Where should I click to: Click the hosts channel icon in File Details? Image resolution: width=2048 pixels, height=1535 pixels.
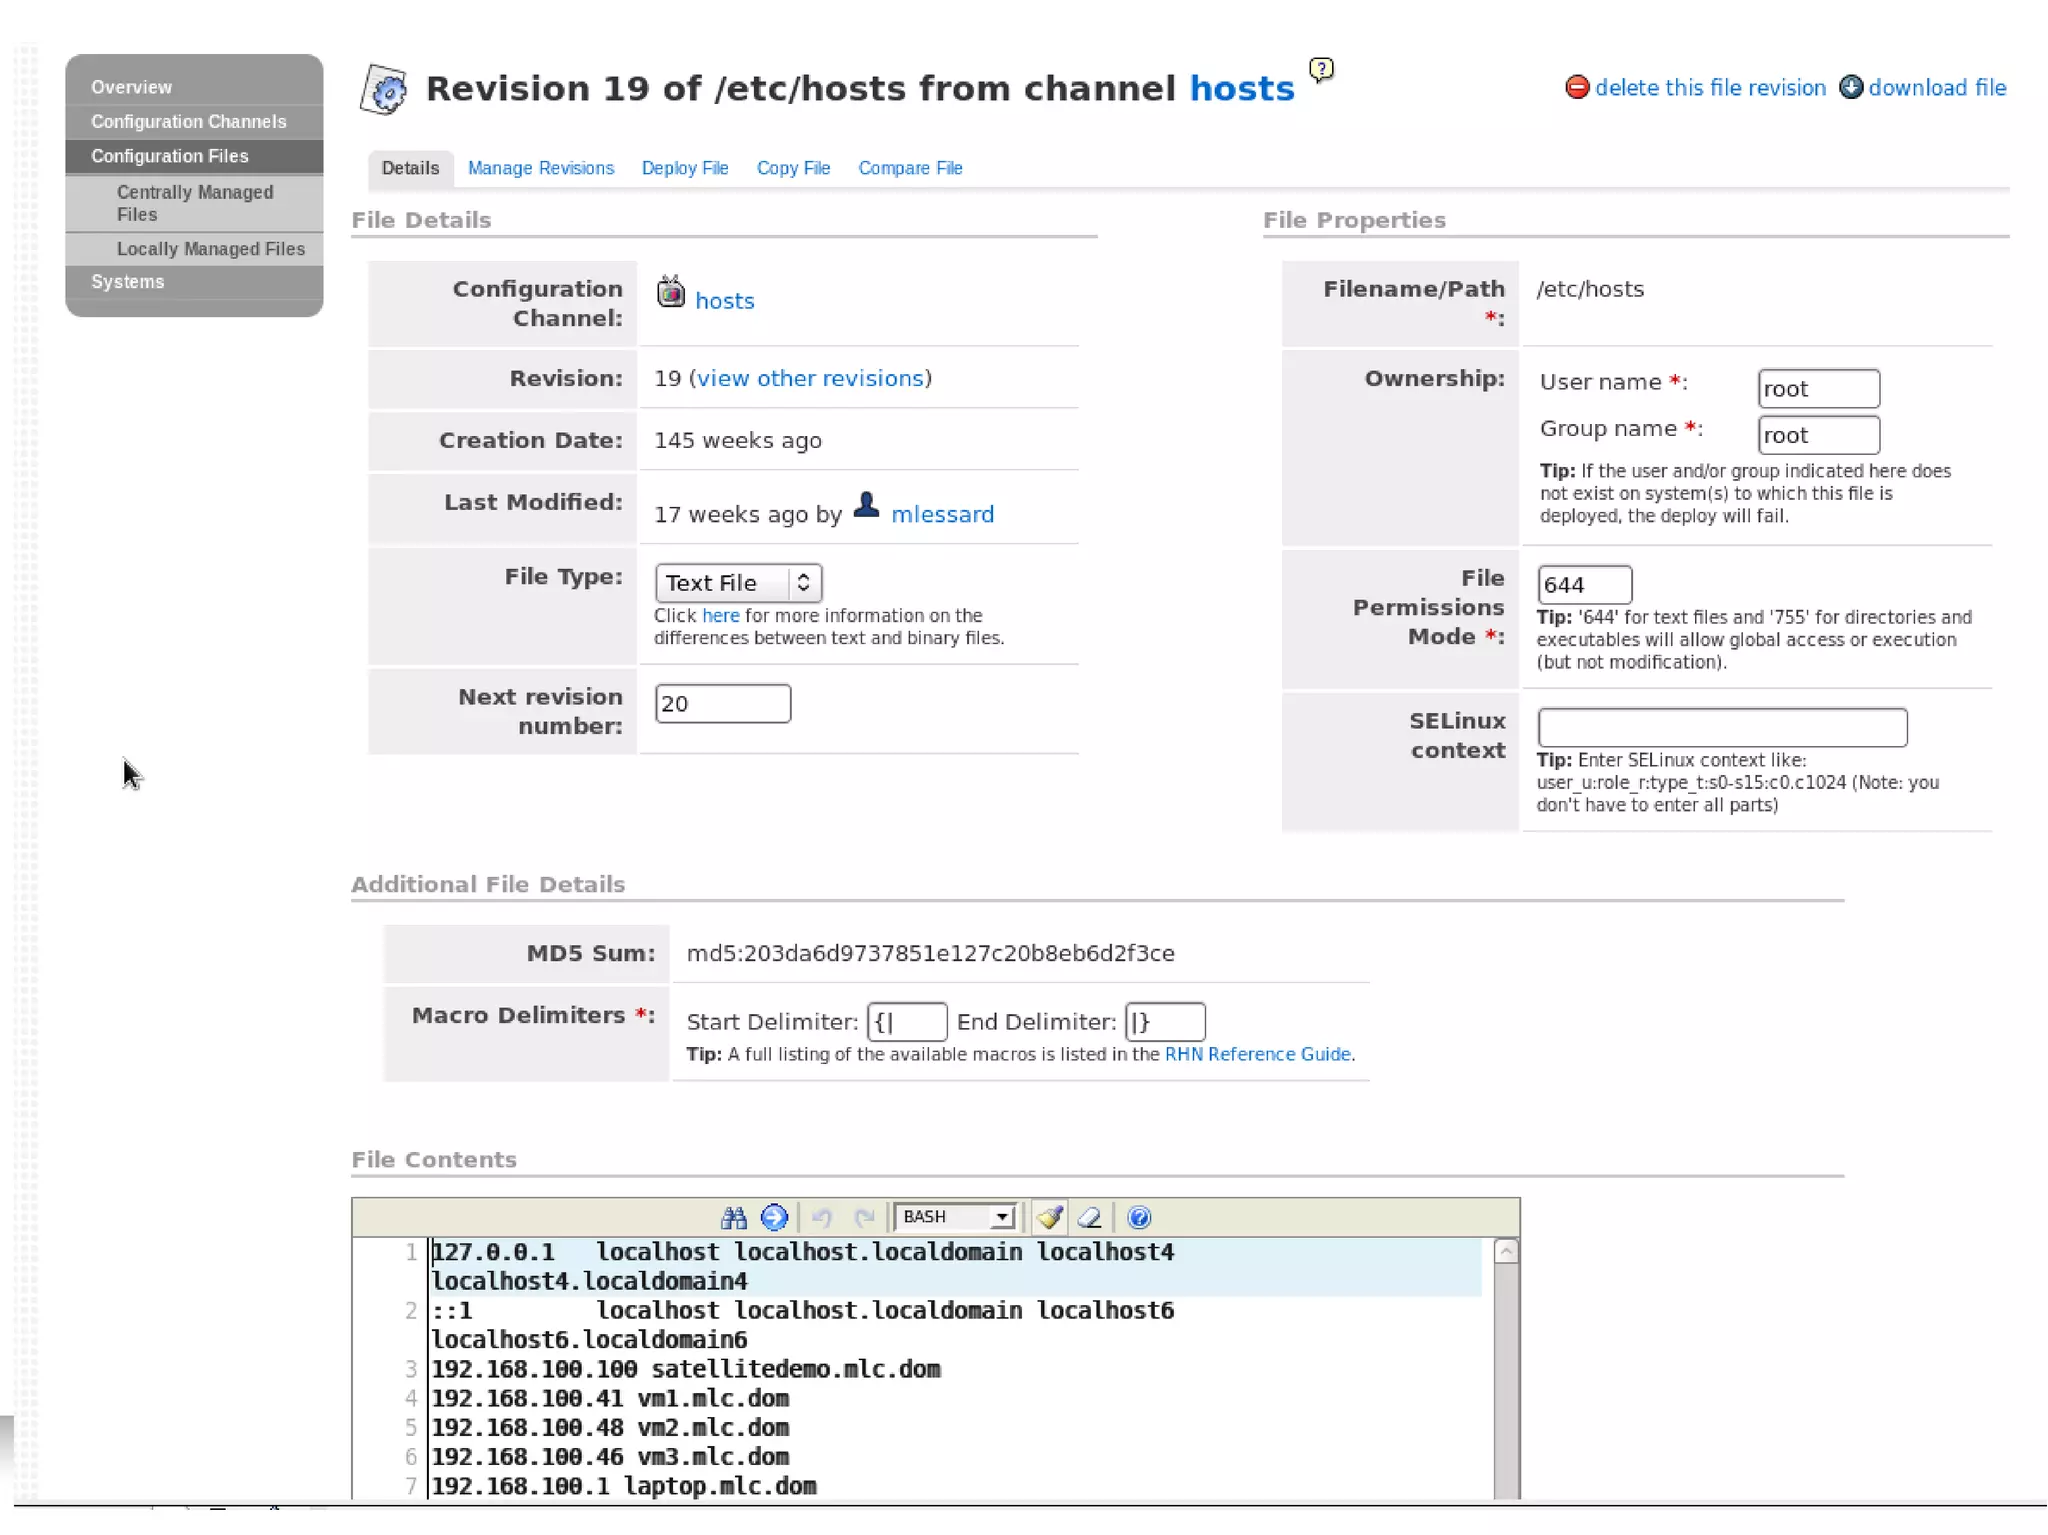click(670, 292)
